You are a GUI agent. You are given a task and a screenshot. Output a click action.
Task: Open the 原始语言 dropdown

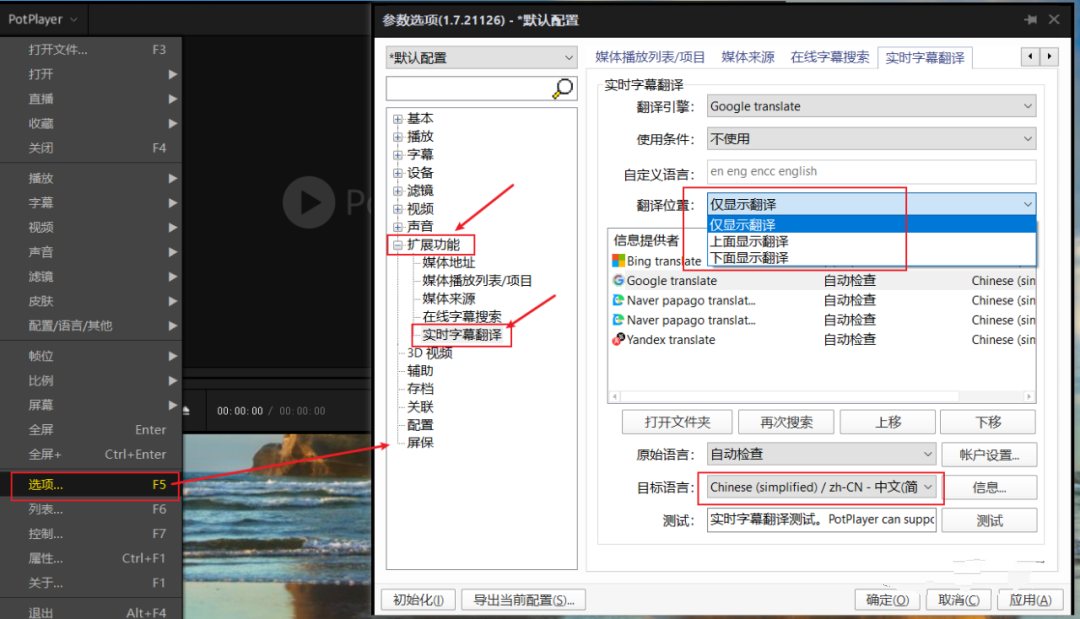[821, 454]
